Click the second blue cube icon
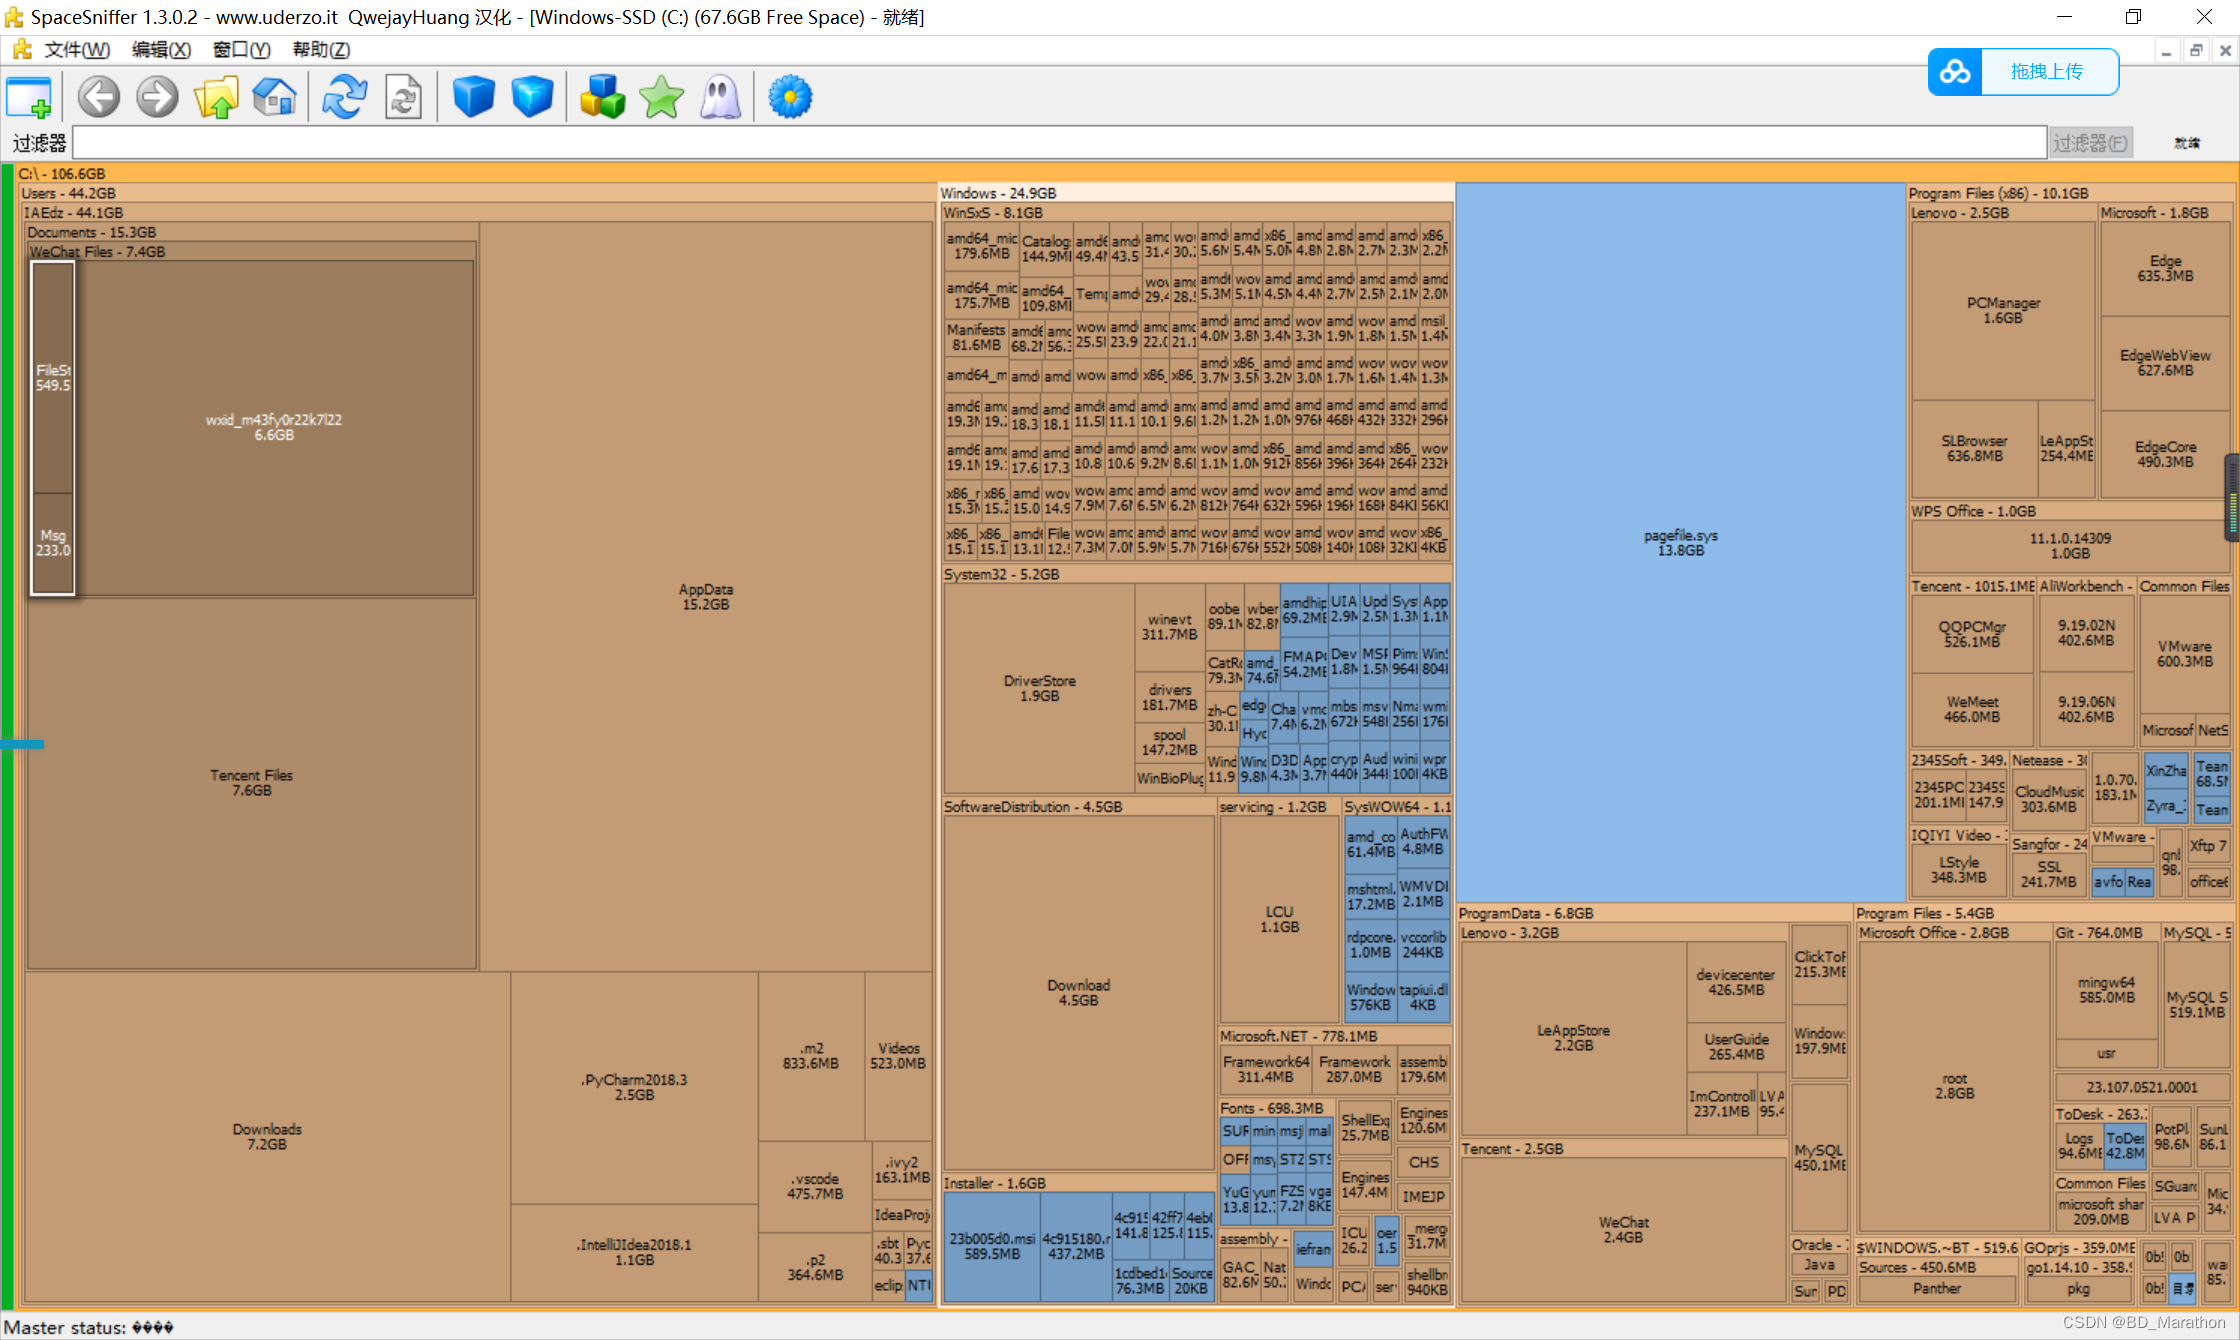The height and width of the screenshot is (1340, 2240). [x=532, y=98]
